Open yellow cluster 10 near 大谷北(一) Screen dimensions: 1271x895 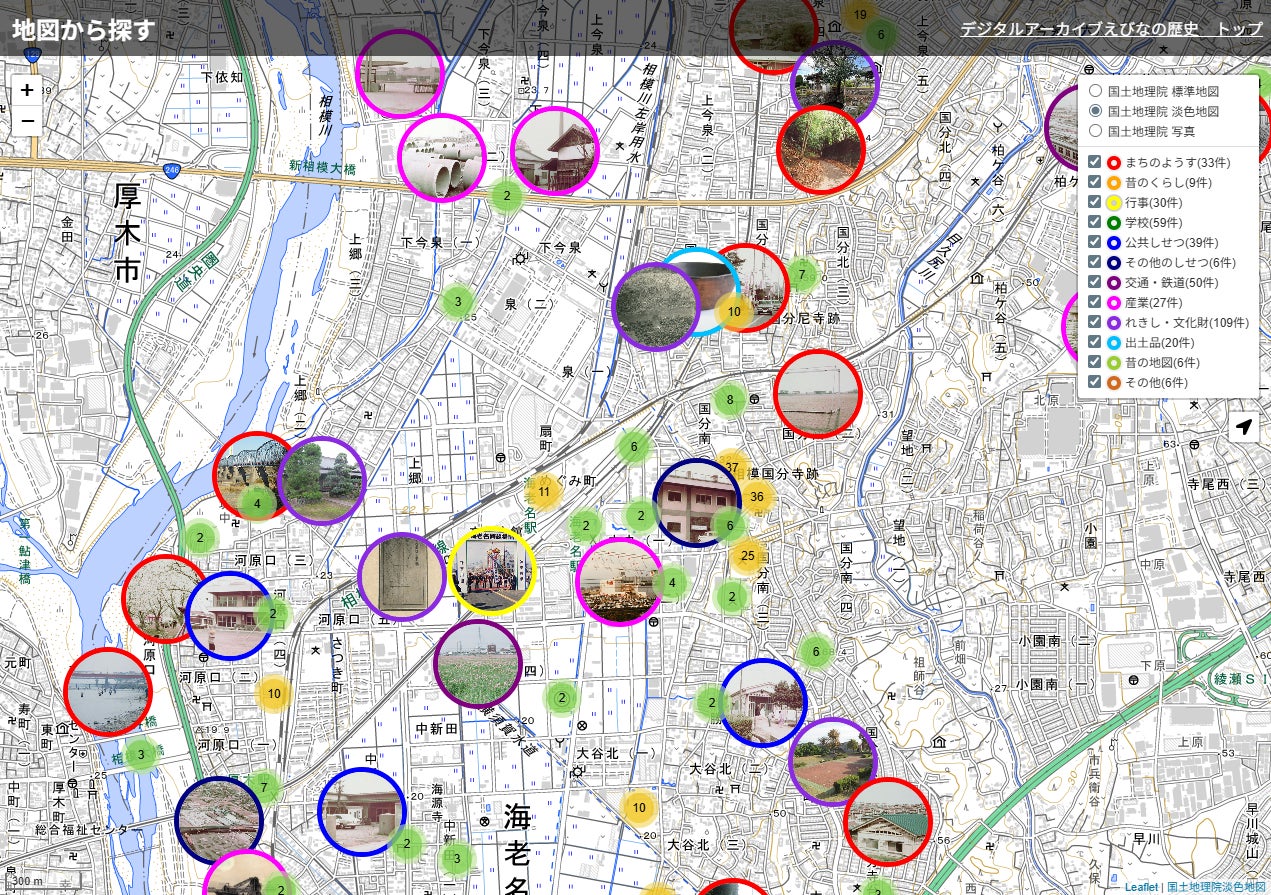[639, 807]
